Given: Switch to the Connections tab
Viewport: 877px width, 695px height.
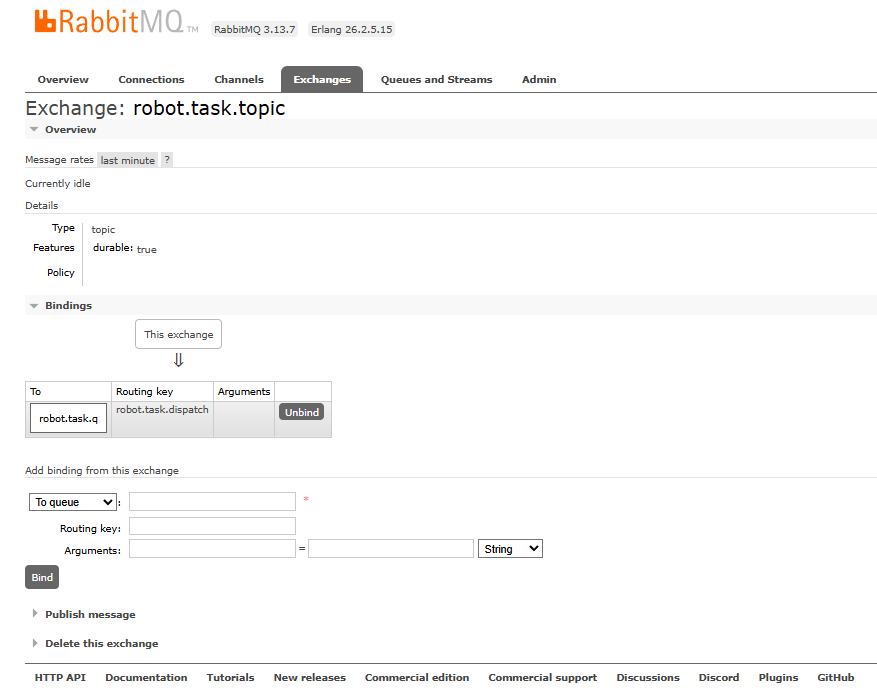Looking at the screenshot, I should point(152,79).
